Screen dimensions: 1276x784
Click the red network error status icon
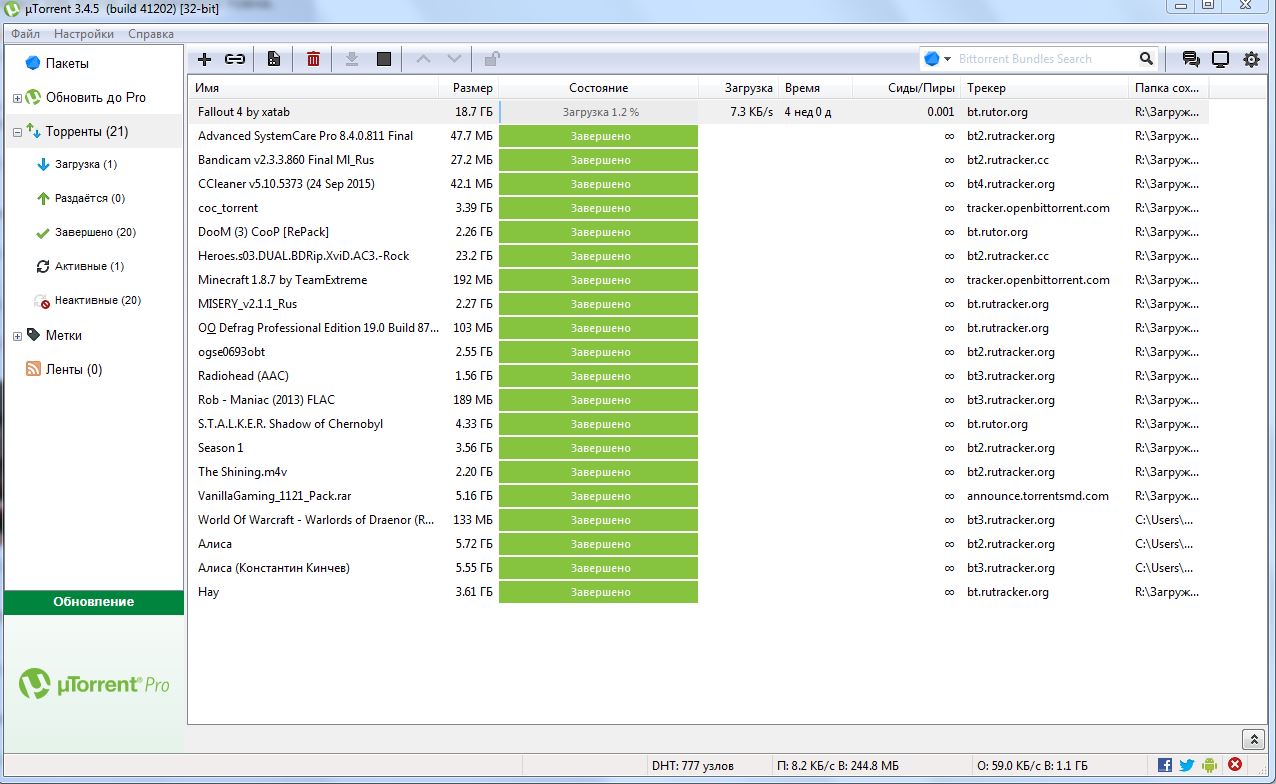pyautogui.click(x=1235, y=765)
